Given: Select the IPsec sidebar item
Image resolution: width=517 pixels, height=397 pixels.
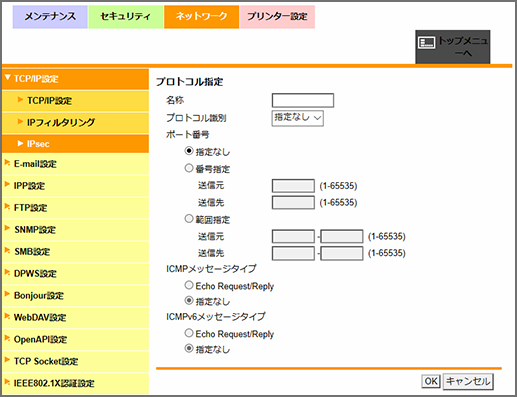Looking at the screenshot, I should coord(75,144).
